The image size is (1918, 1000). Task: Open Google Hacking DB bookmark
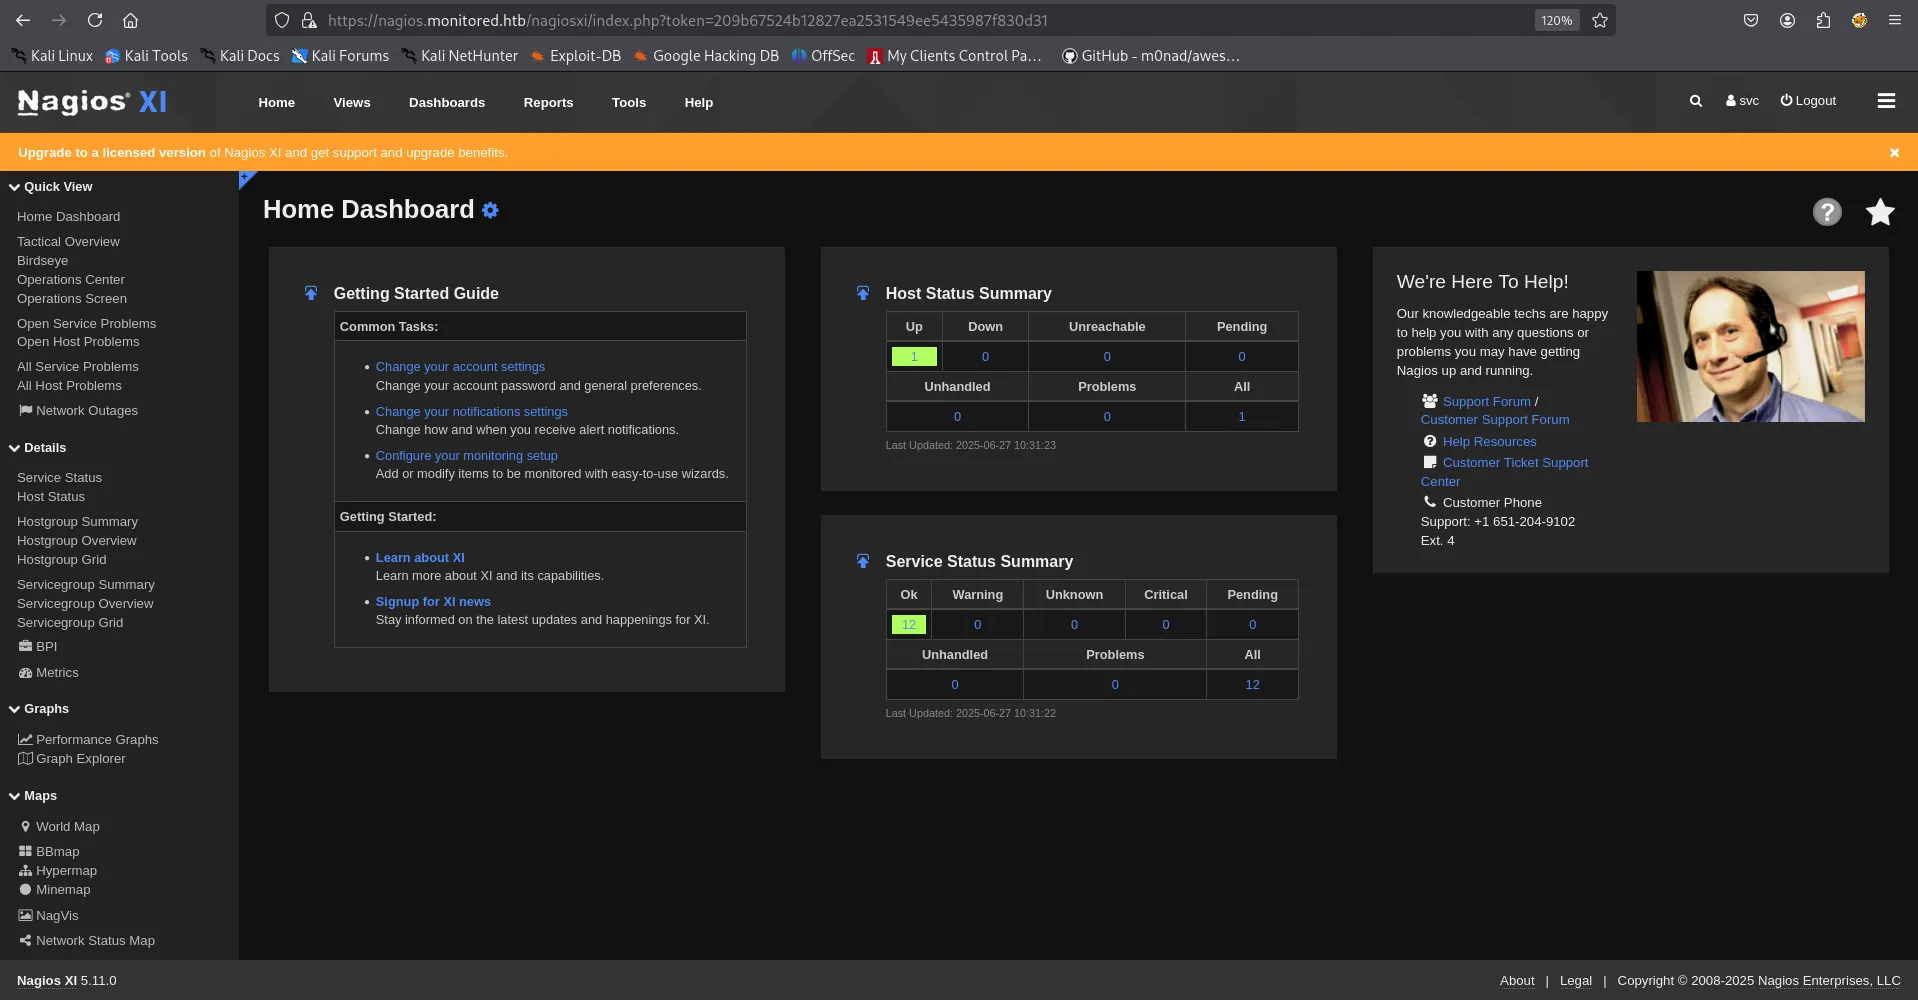[706, 56]
